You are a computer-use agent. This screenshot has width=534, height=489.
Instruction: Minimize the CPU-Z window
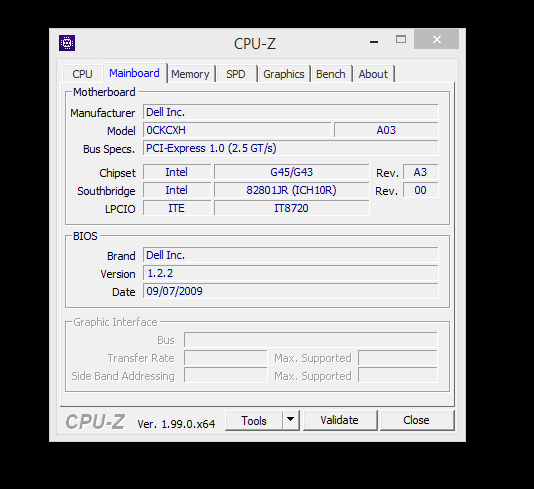[374, 41]
